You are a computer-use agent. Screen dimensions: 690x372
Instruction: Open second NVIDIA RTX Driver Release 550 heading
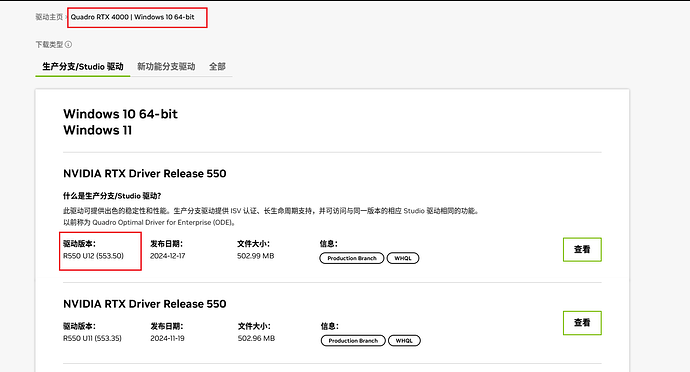coord(145,304)
